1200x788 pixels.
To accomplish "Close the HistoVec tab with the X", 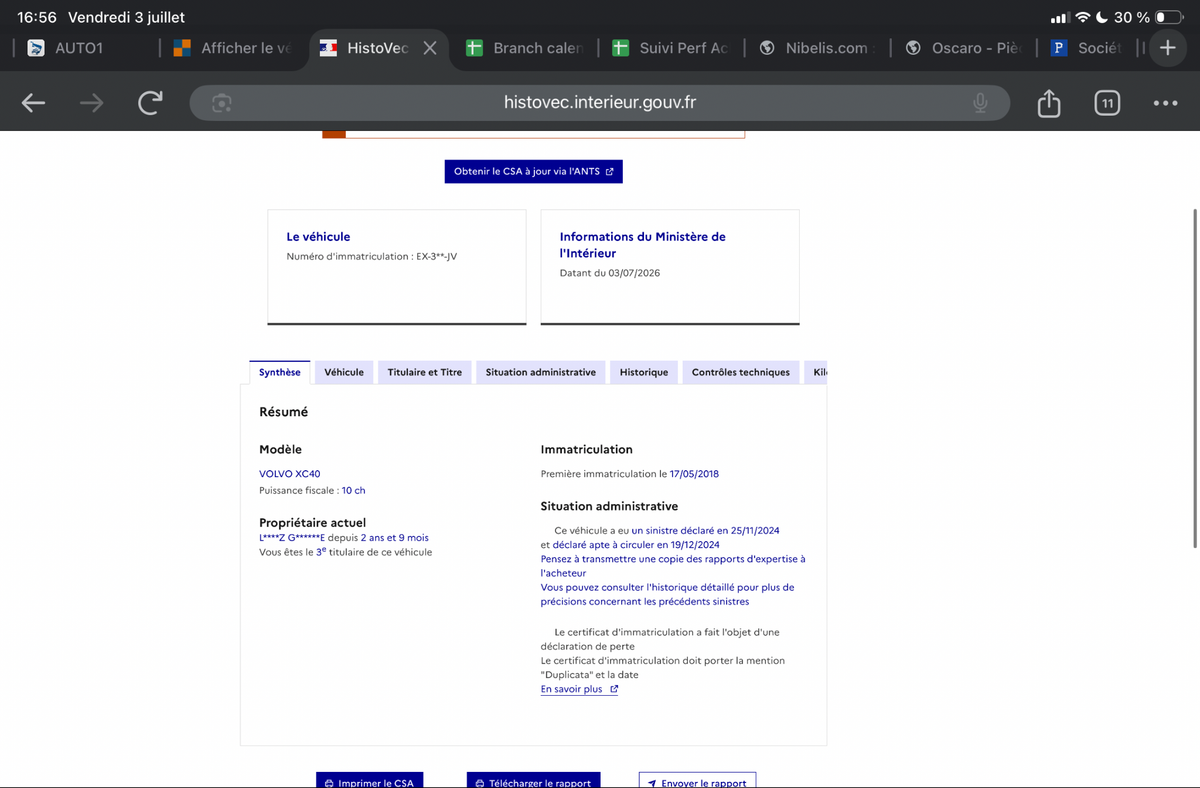I will pyautogui.click(x=430, y=48).
